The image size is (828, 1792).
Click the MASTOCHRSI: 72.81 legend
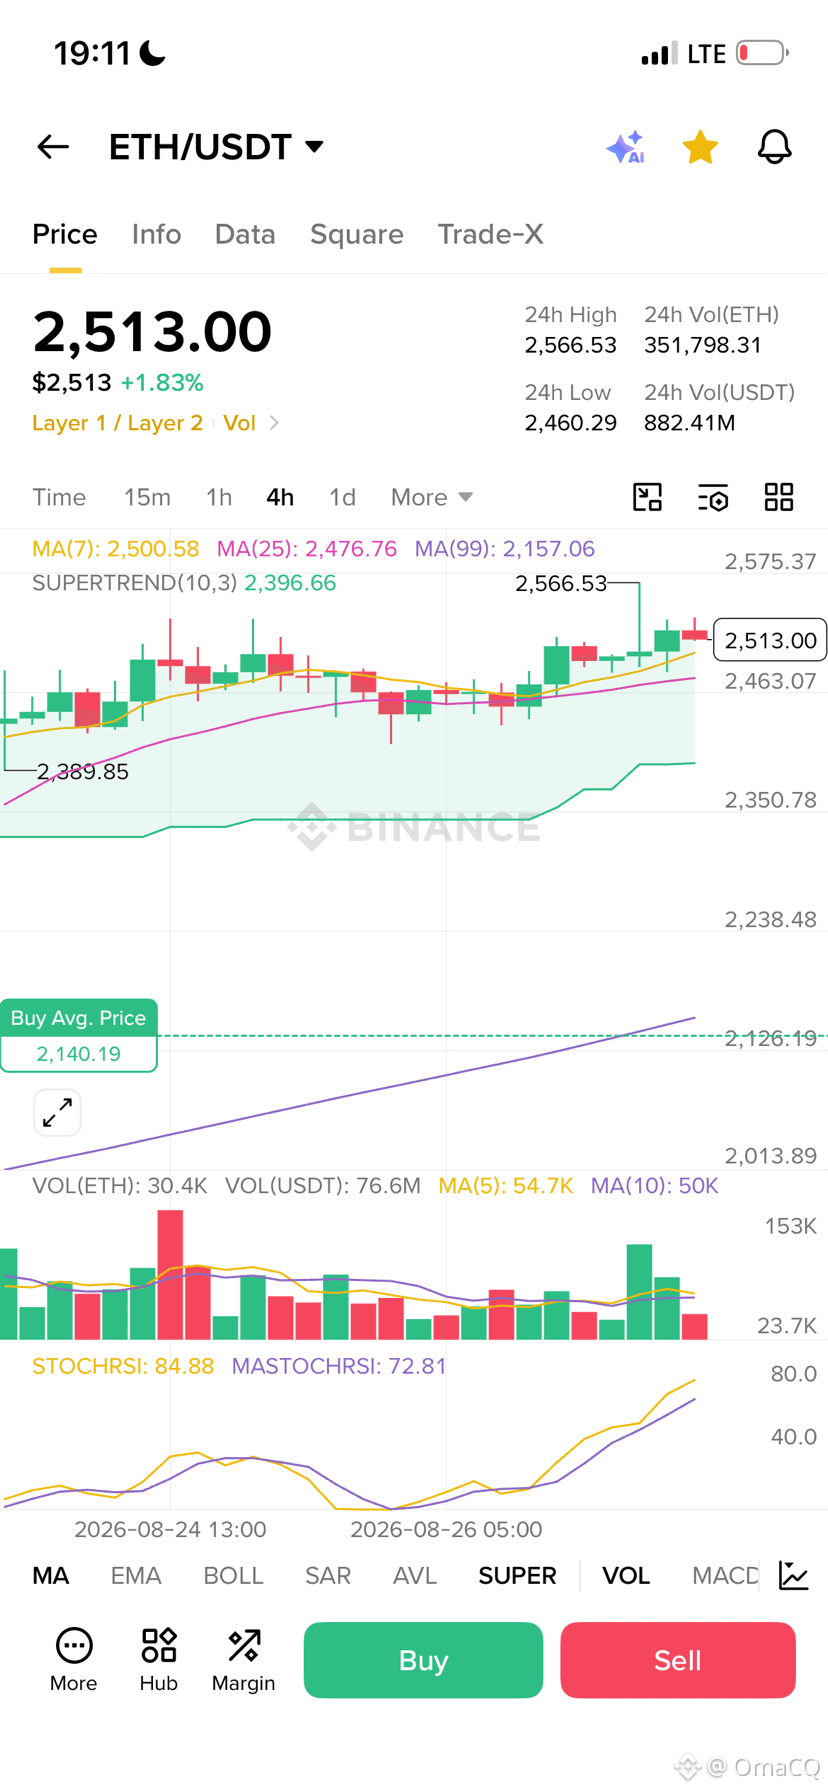point(339,1366)
